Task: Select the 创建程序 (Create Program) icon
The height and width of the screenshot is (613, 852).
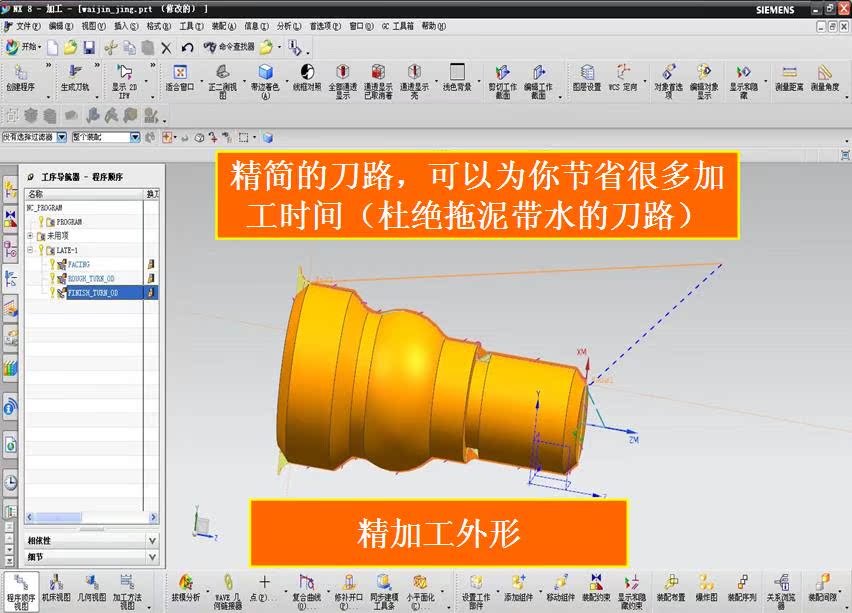Action: tap(21, 80)
